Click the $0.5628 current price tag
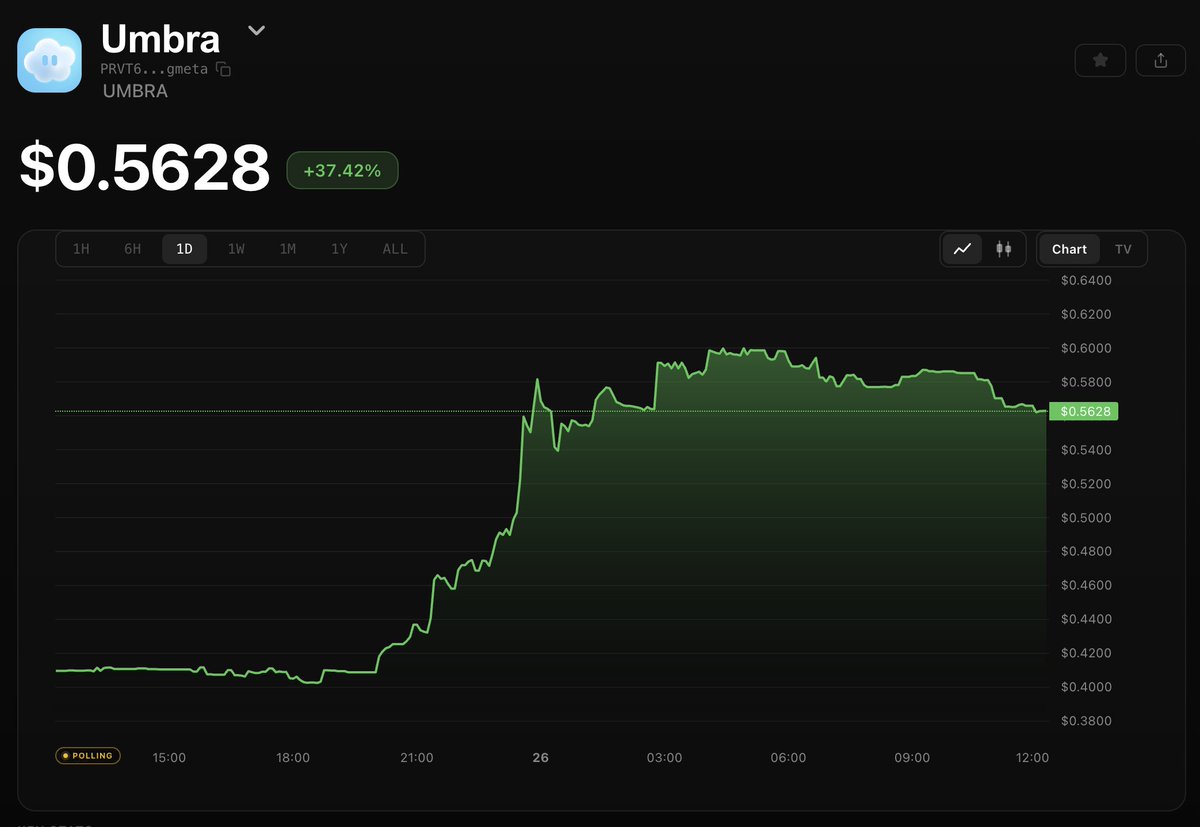The image size is (1200, 827). coord(1083,411)
